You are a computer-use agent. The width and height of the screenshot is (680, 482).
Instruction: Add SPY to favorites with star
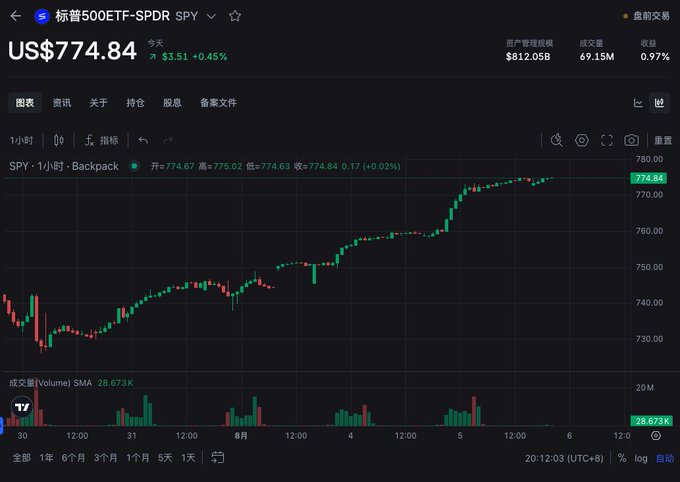(235, 16)
